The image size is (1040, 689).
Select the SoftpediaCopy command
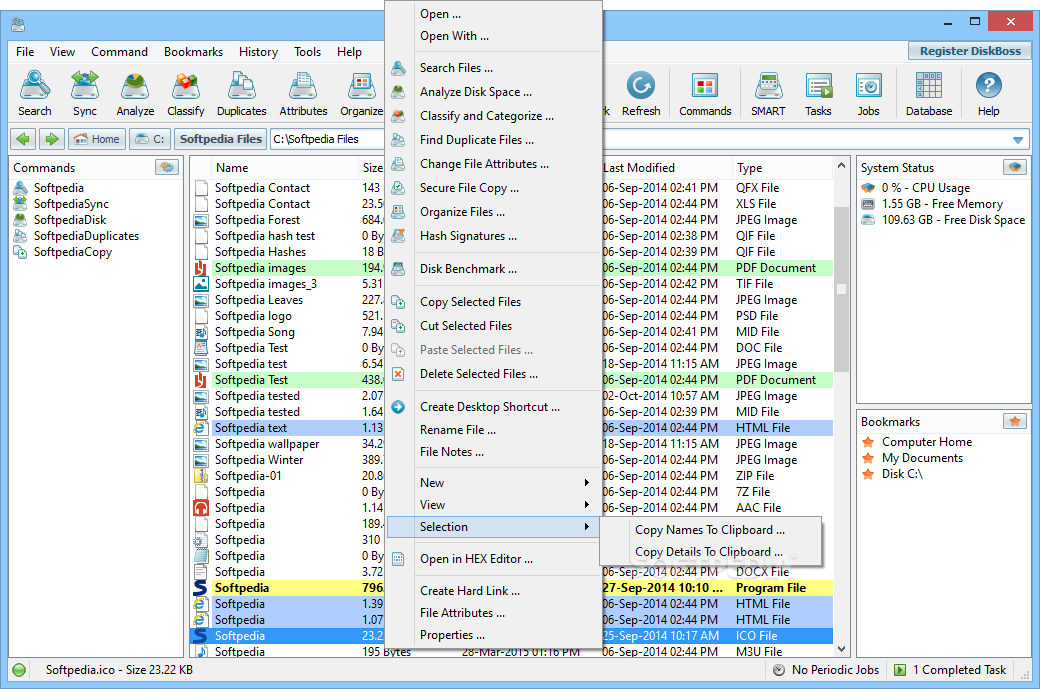click(x=72, y=251)
